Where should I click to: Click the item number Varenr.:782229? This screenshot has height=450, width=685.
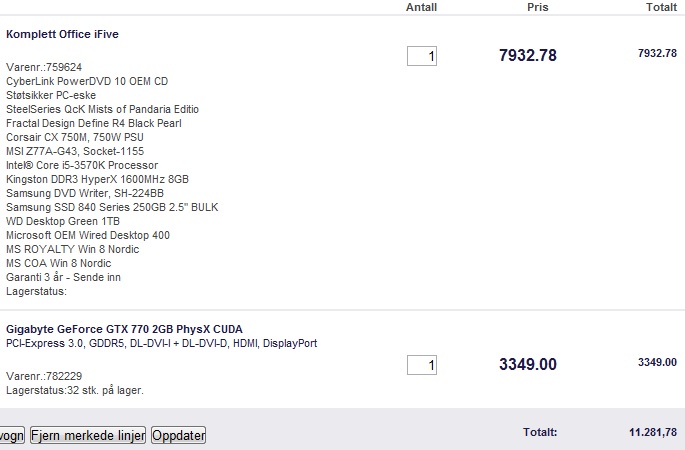point(44,376)
